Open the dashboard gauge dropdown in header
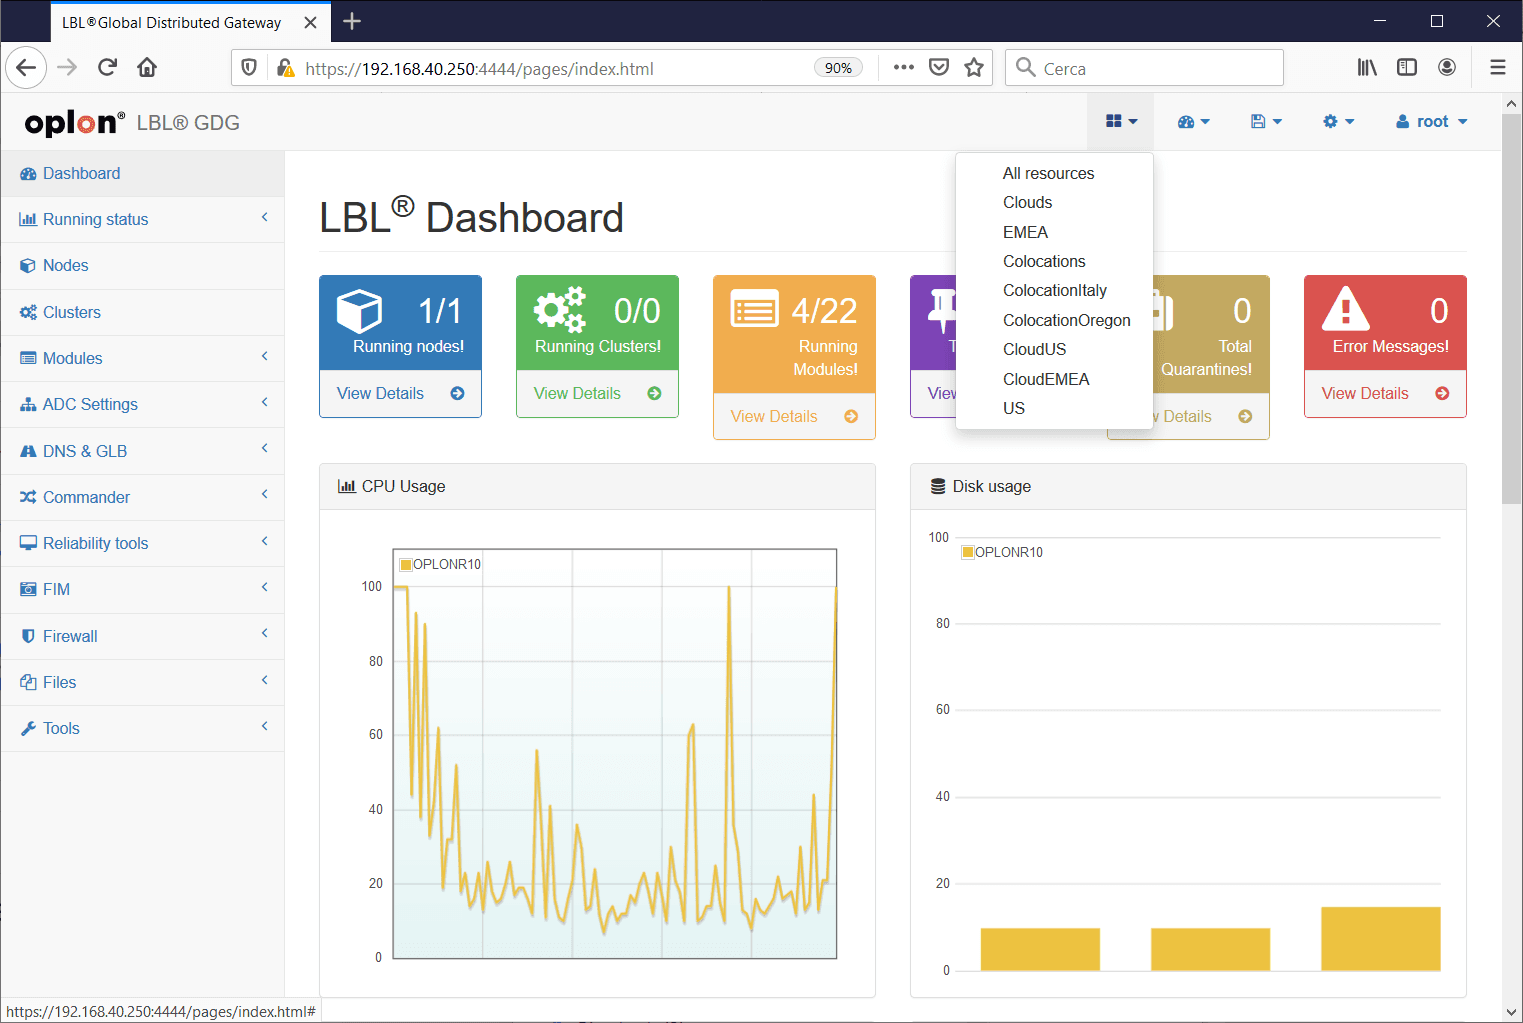1523x1023 pixels. coord(1193,121)
